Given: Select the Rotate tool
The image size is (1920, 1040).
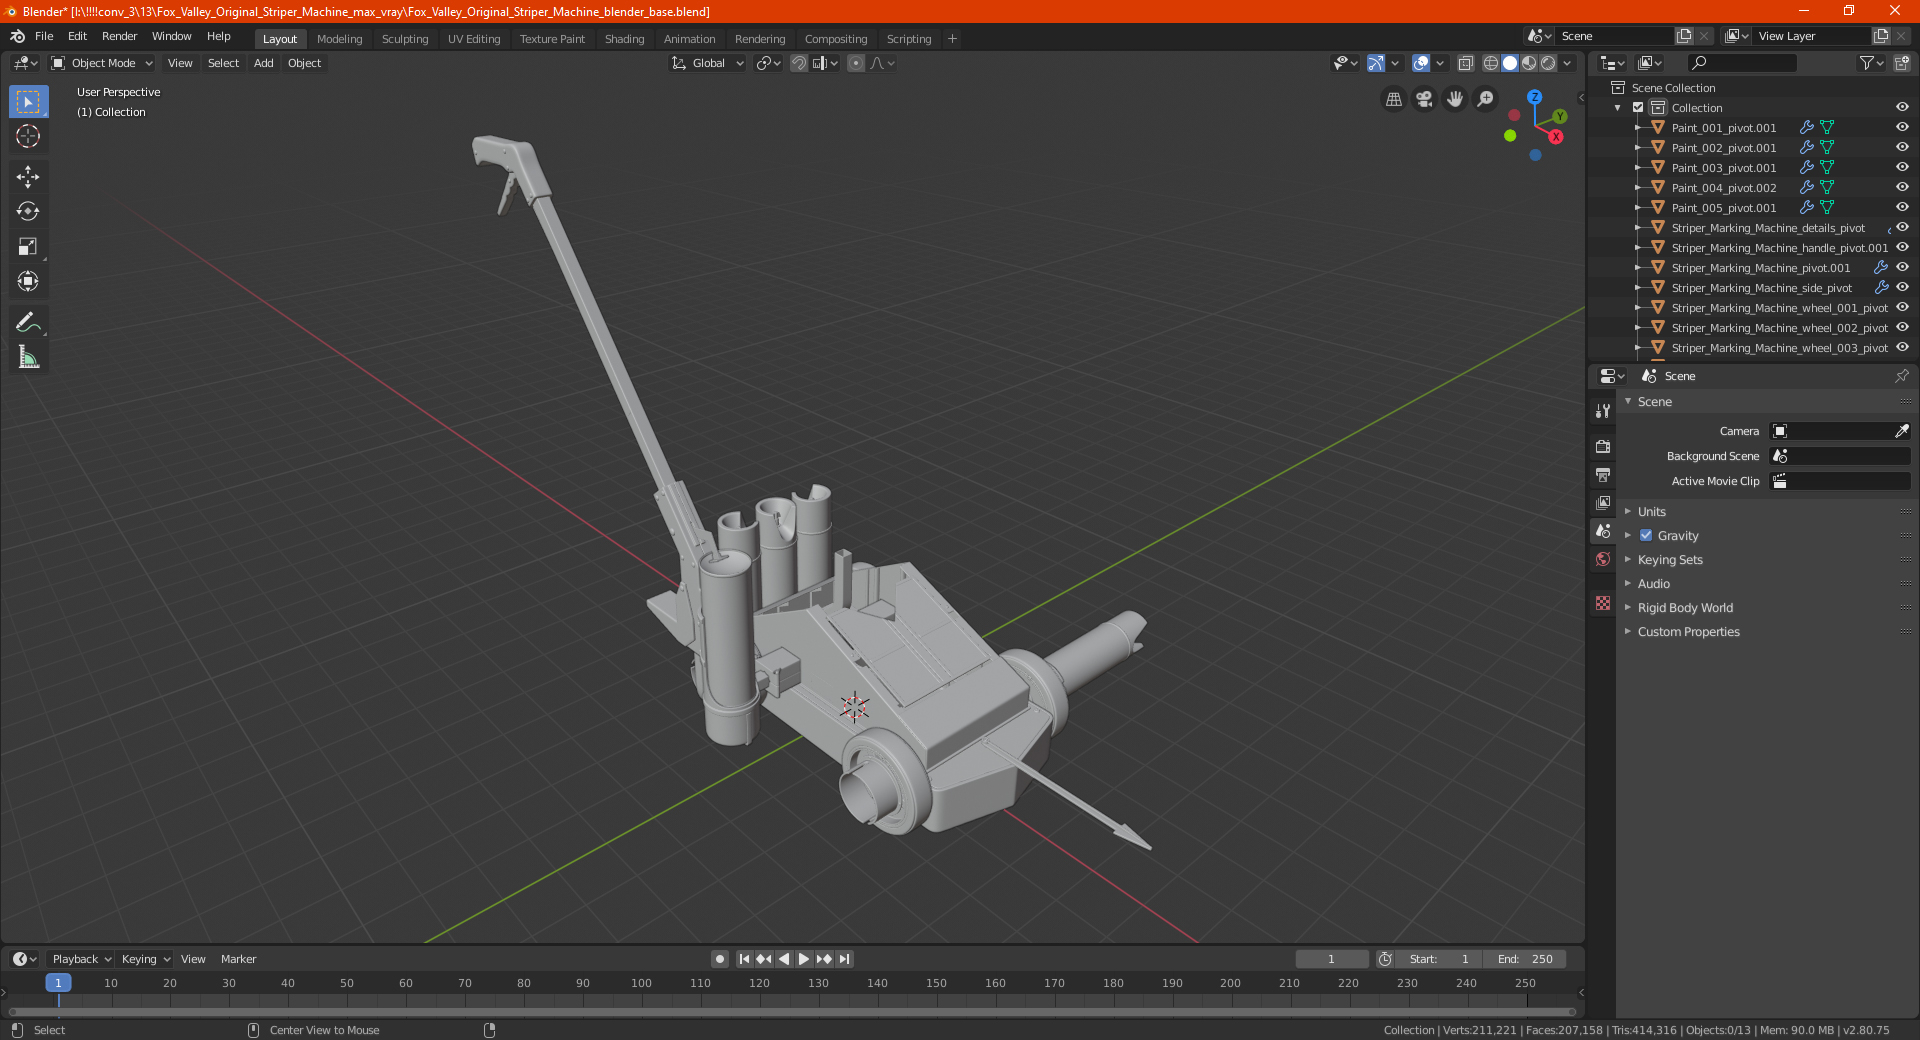Looking at the screenshot, I should tap(28, 211).
